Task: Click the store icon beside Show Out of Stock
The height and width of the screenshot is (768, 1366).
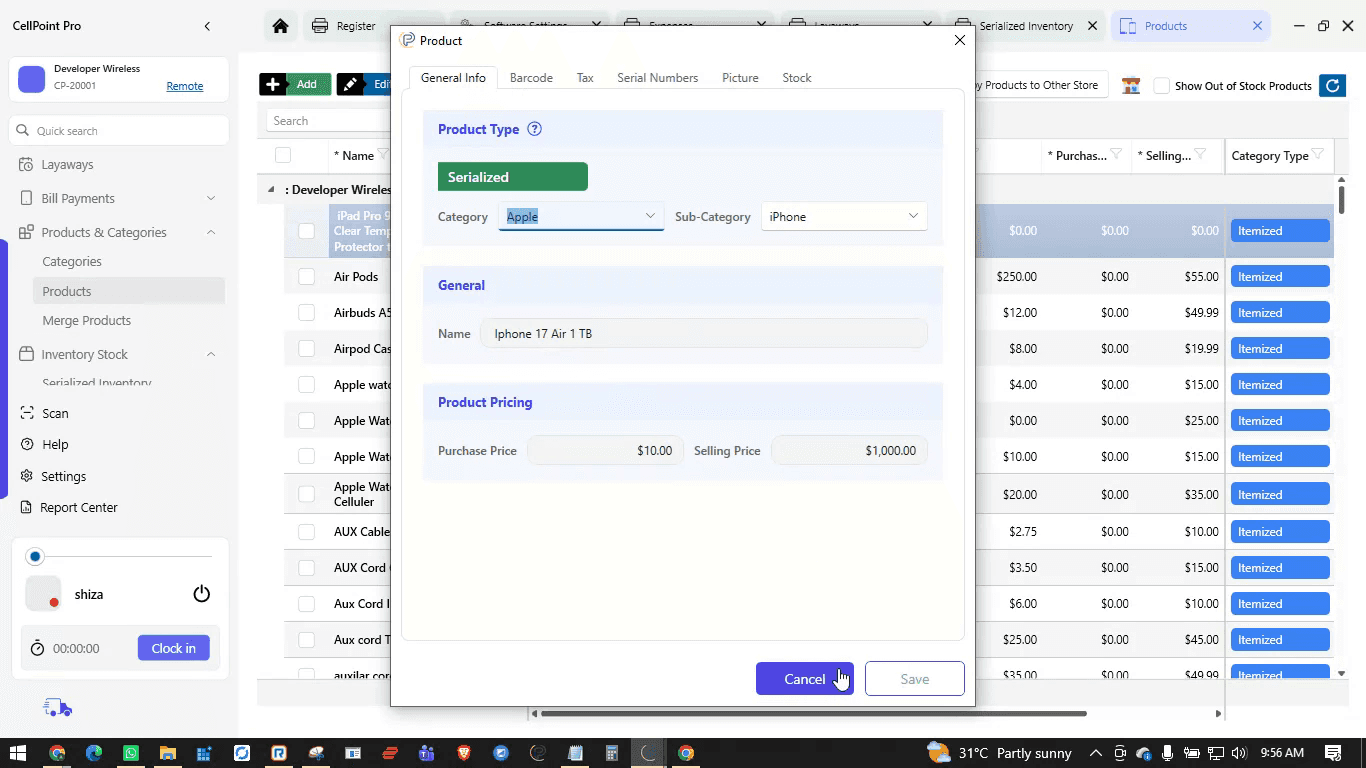Action: pyautogui.click(x=1131, y=86)
